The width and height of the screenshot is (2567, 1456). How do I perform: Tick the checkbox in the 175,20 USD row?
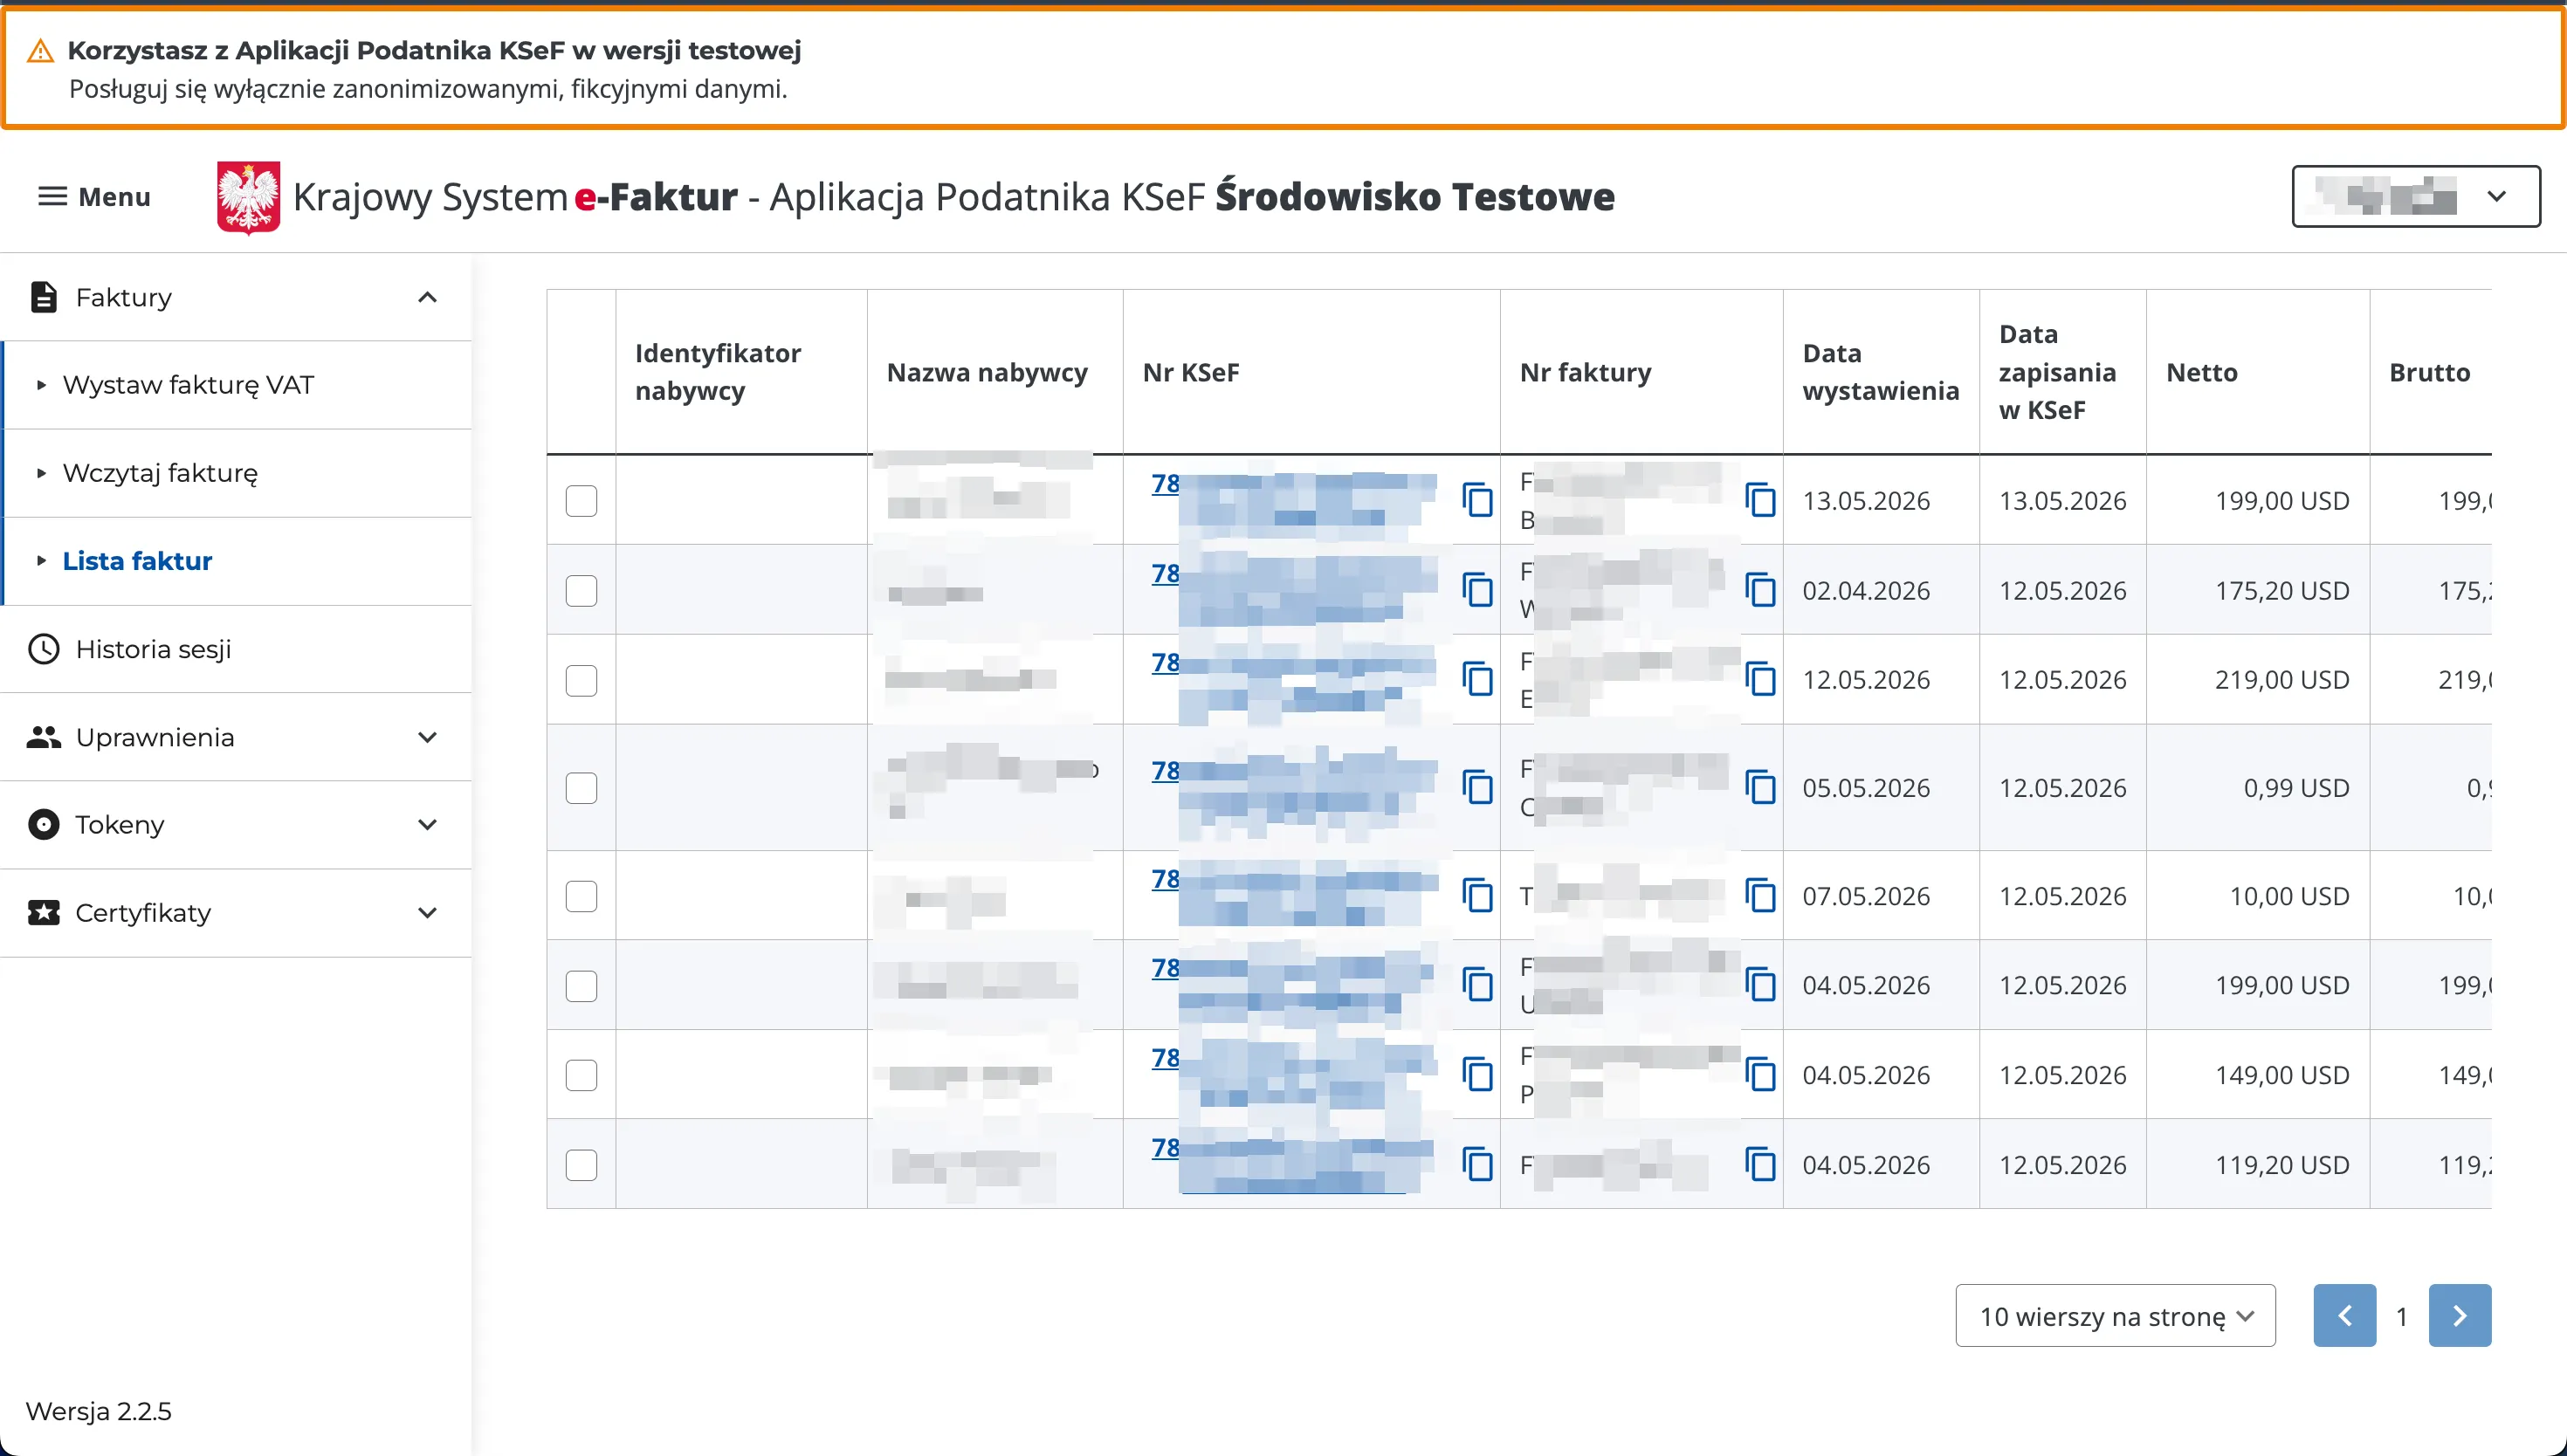point(581,590)
